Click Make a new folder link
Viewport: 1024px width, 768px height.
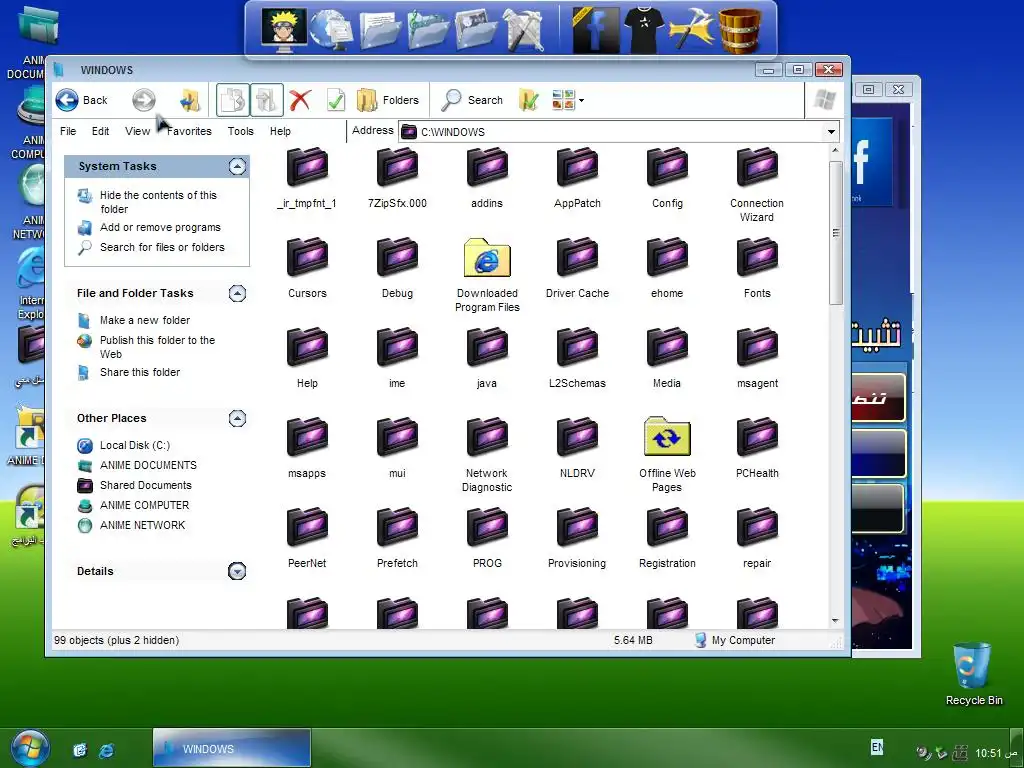[x=144, y=320]
